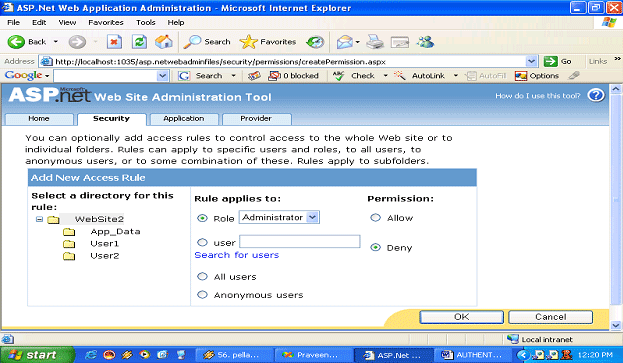623x363 pixels.
Task: Click the green Go arrow button
Action: (550, 61)
